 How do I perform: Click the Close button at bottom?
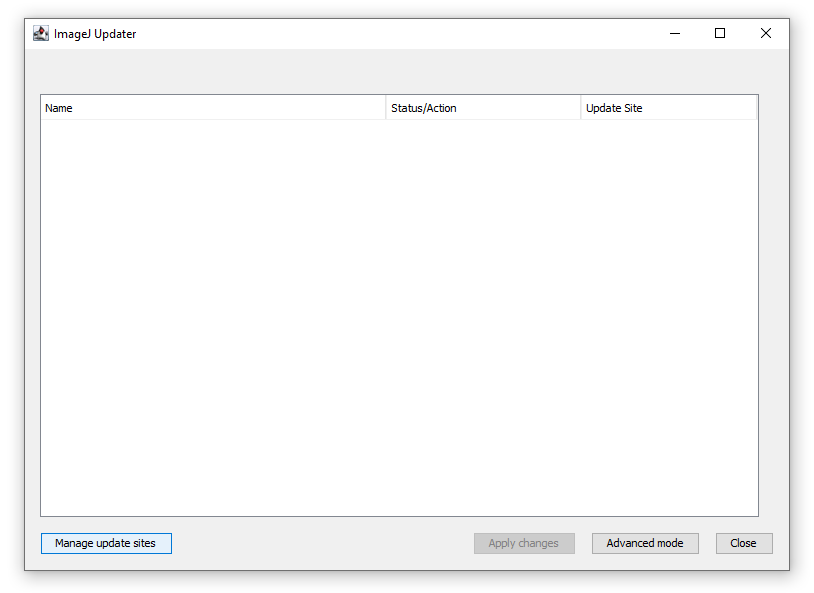tap(744, 543)
